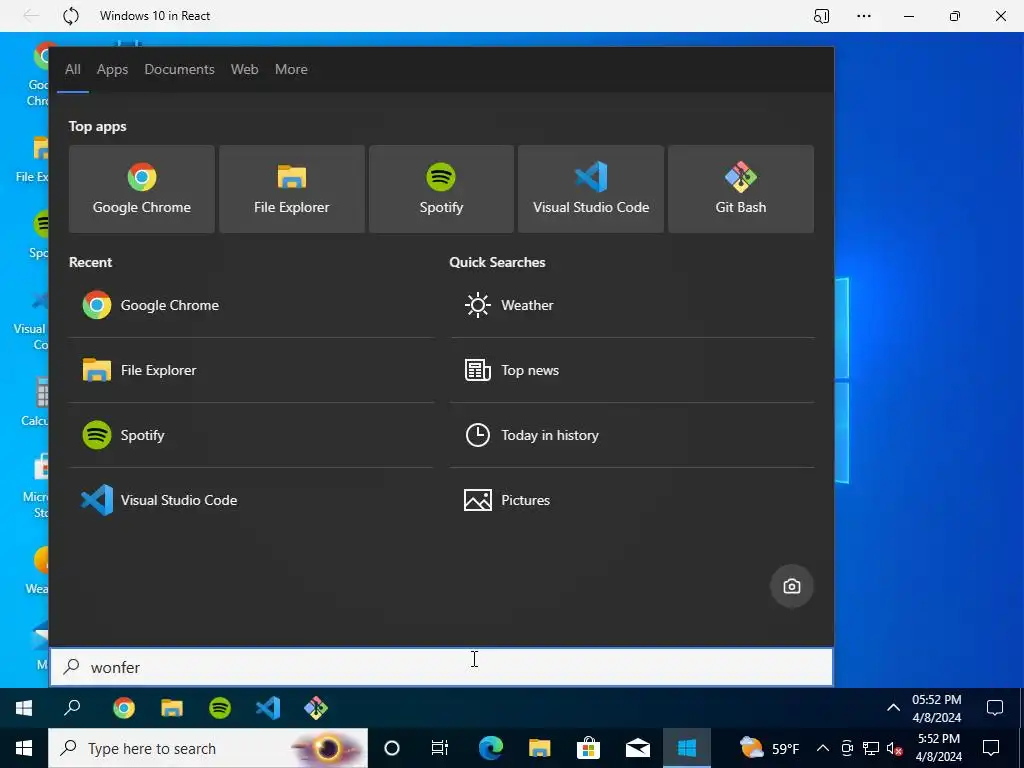Click the magnifier search icon beside Chrome in taskbar
The height and width of the screenshot is (768, 1024).
72,708
